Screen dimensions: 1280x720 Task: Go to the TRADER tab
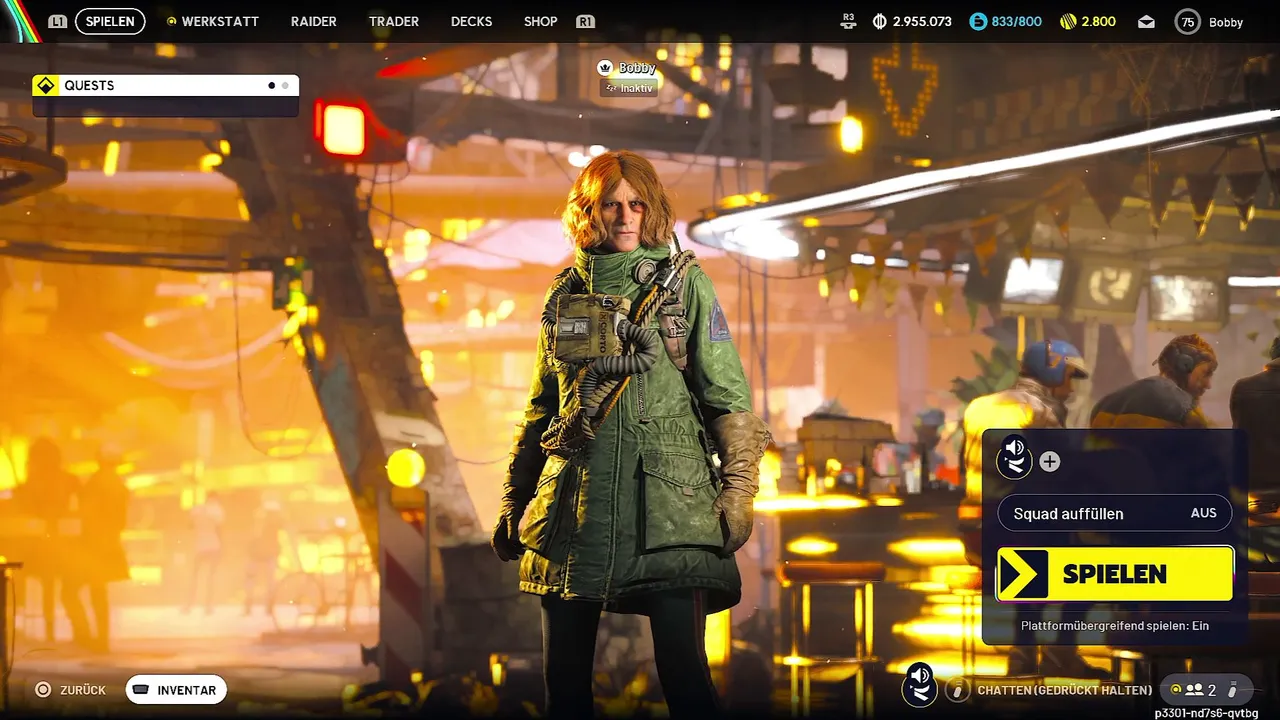[394, 21]
